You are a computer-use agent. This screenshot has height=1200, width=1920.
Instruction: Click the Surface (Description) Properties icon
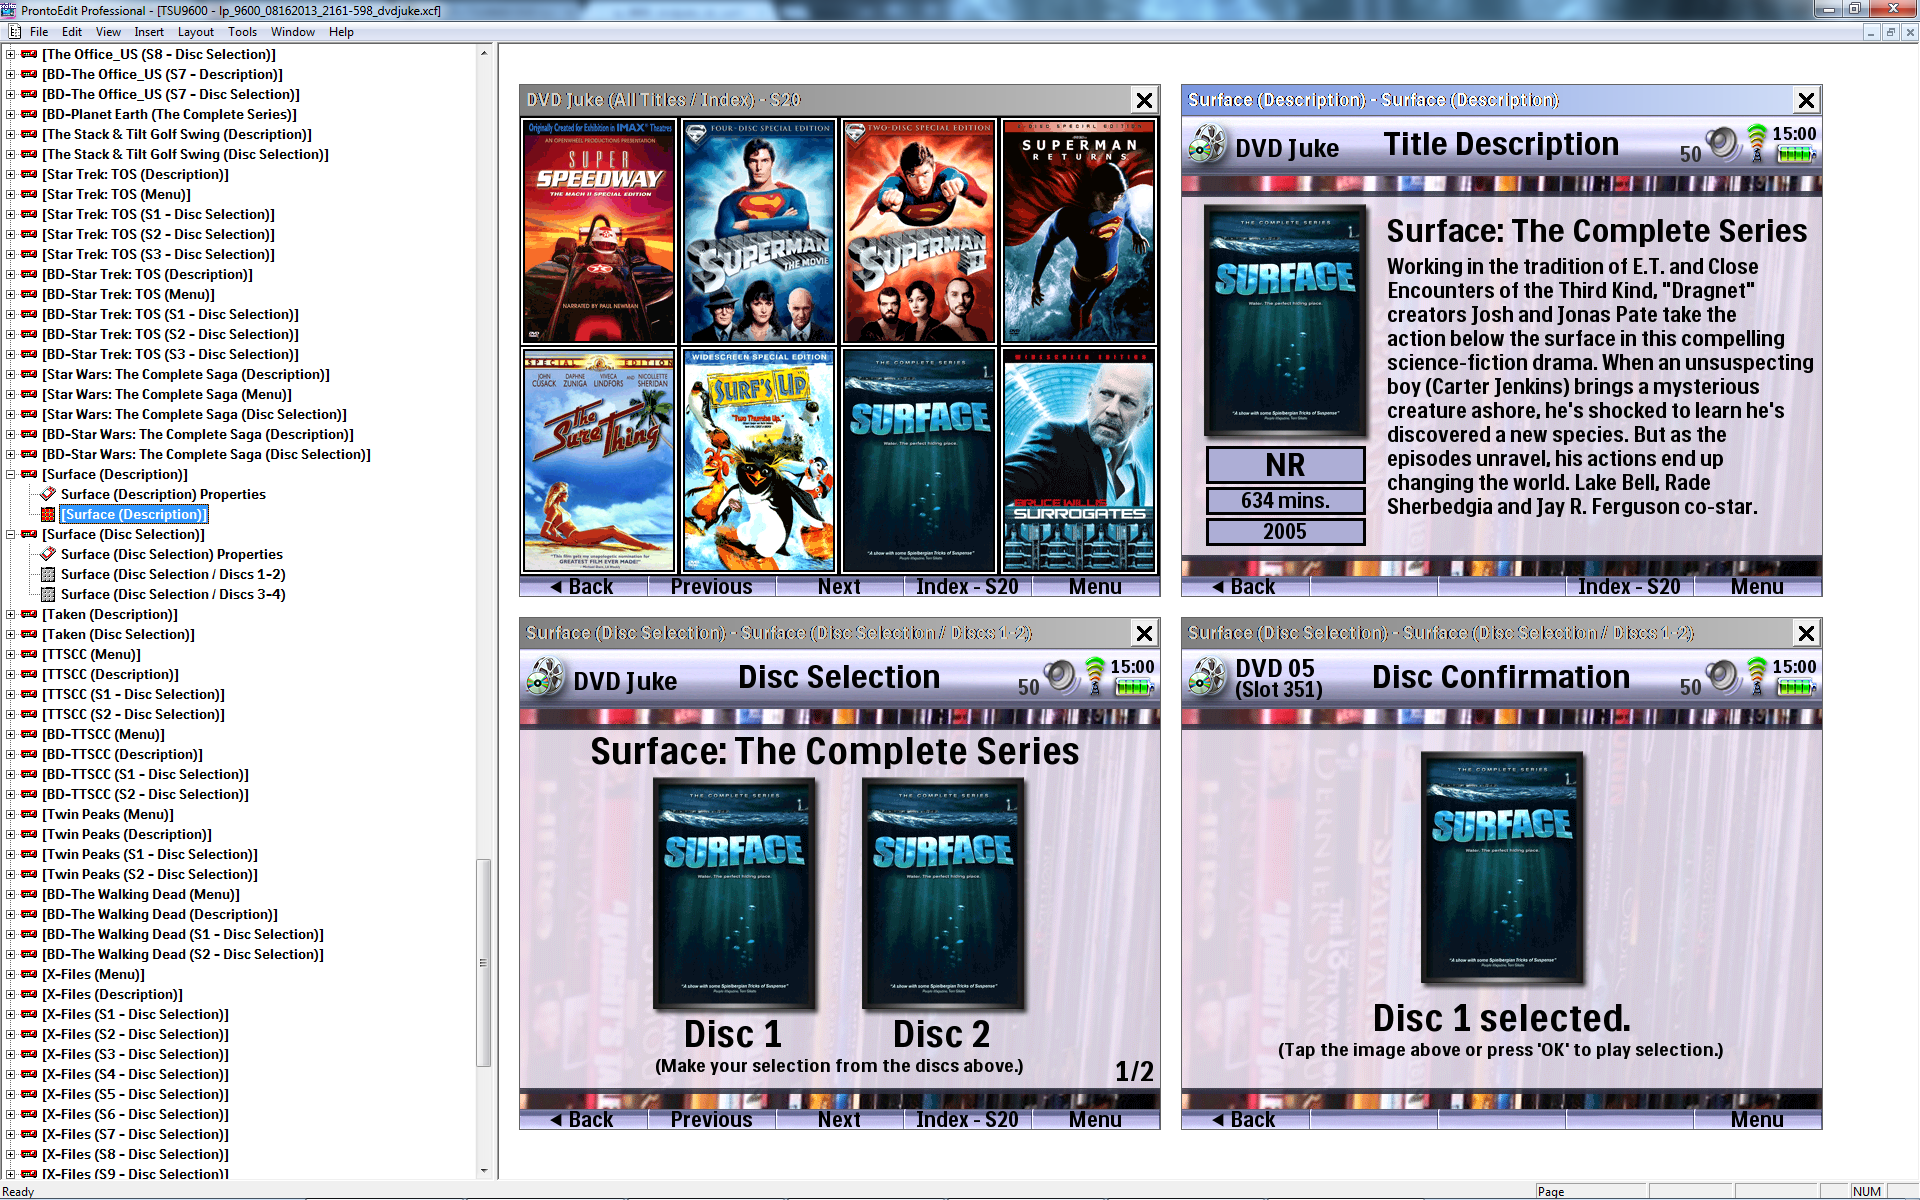coord(48,494)
